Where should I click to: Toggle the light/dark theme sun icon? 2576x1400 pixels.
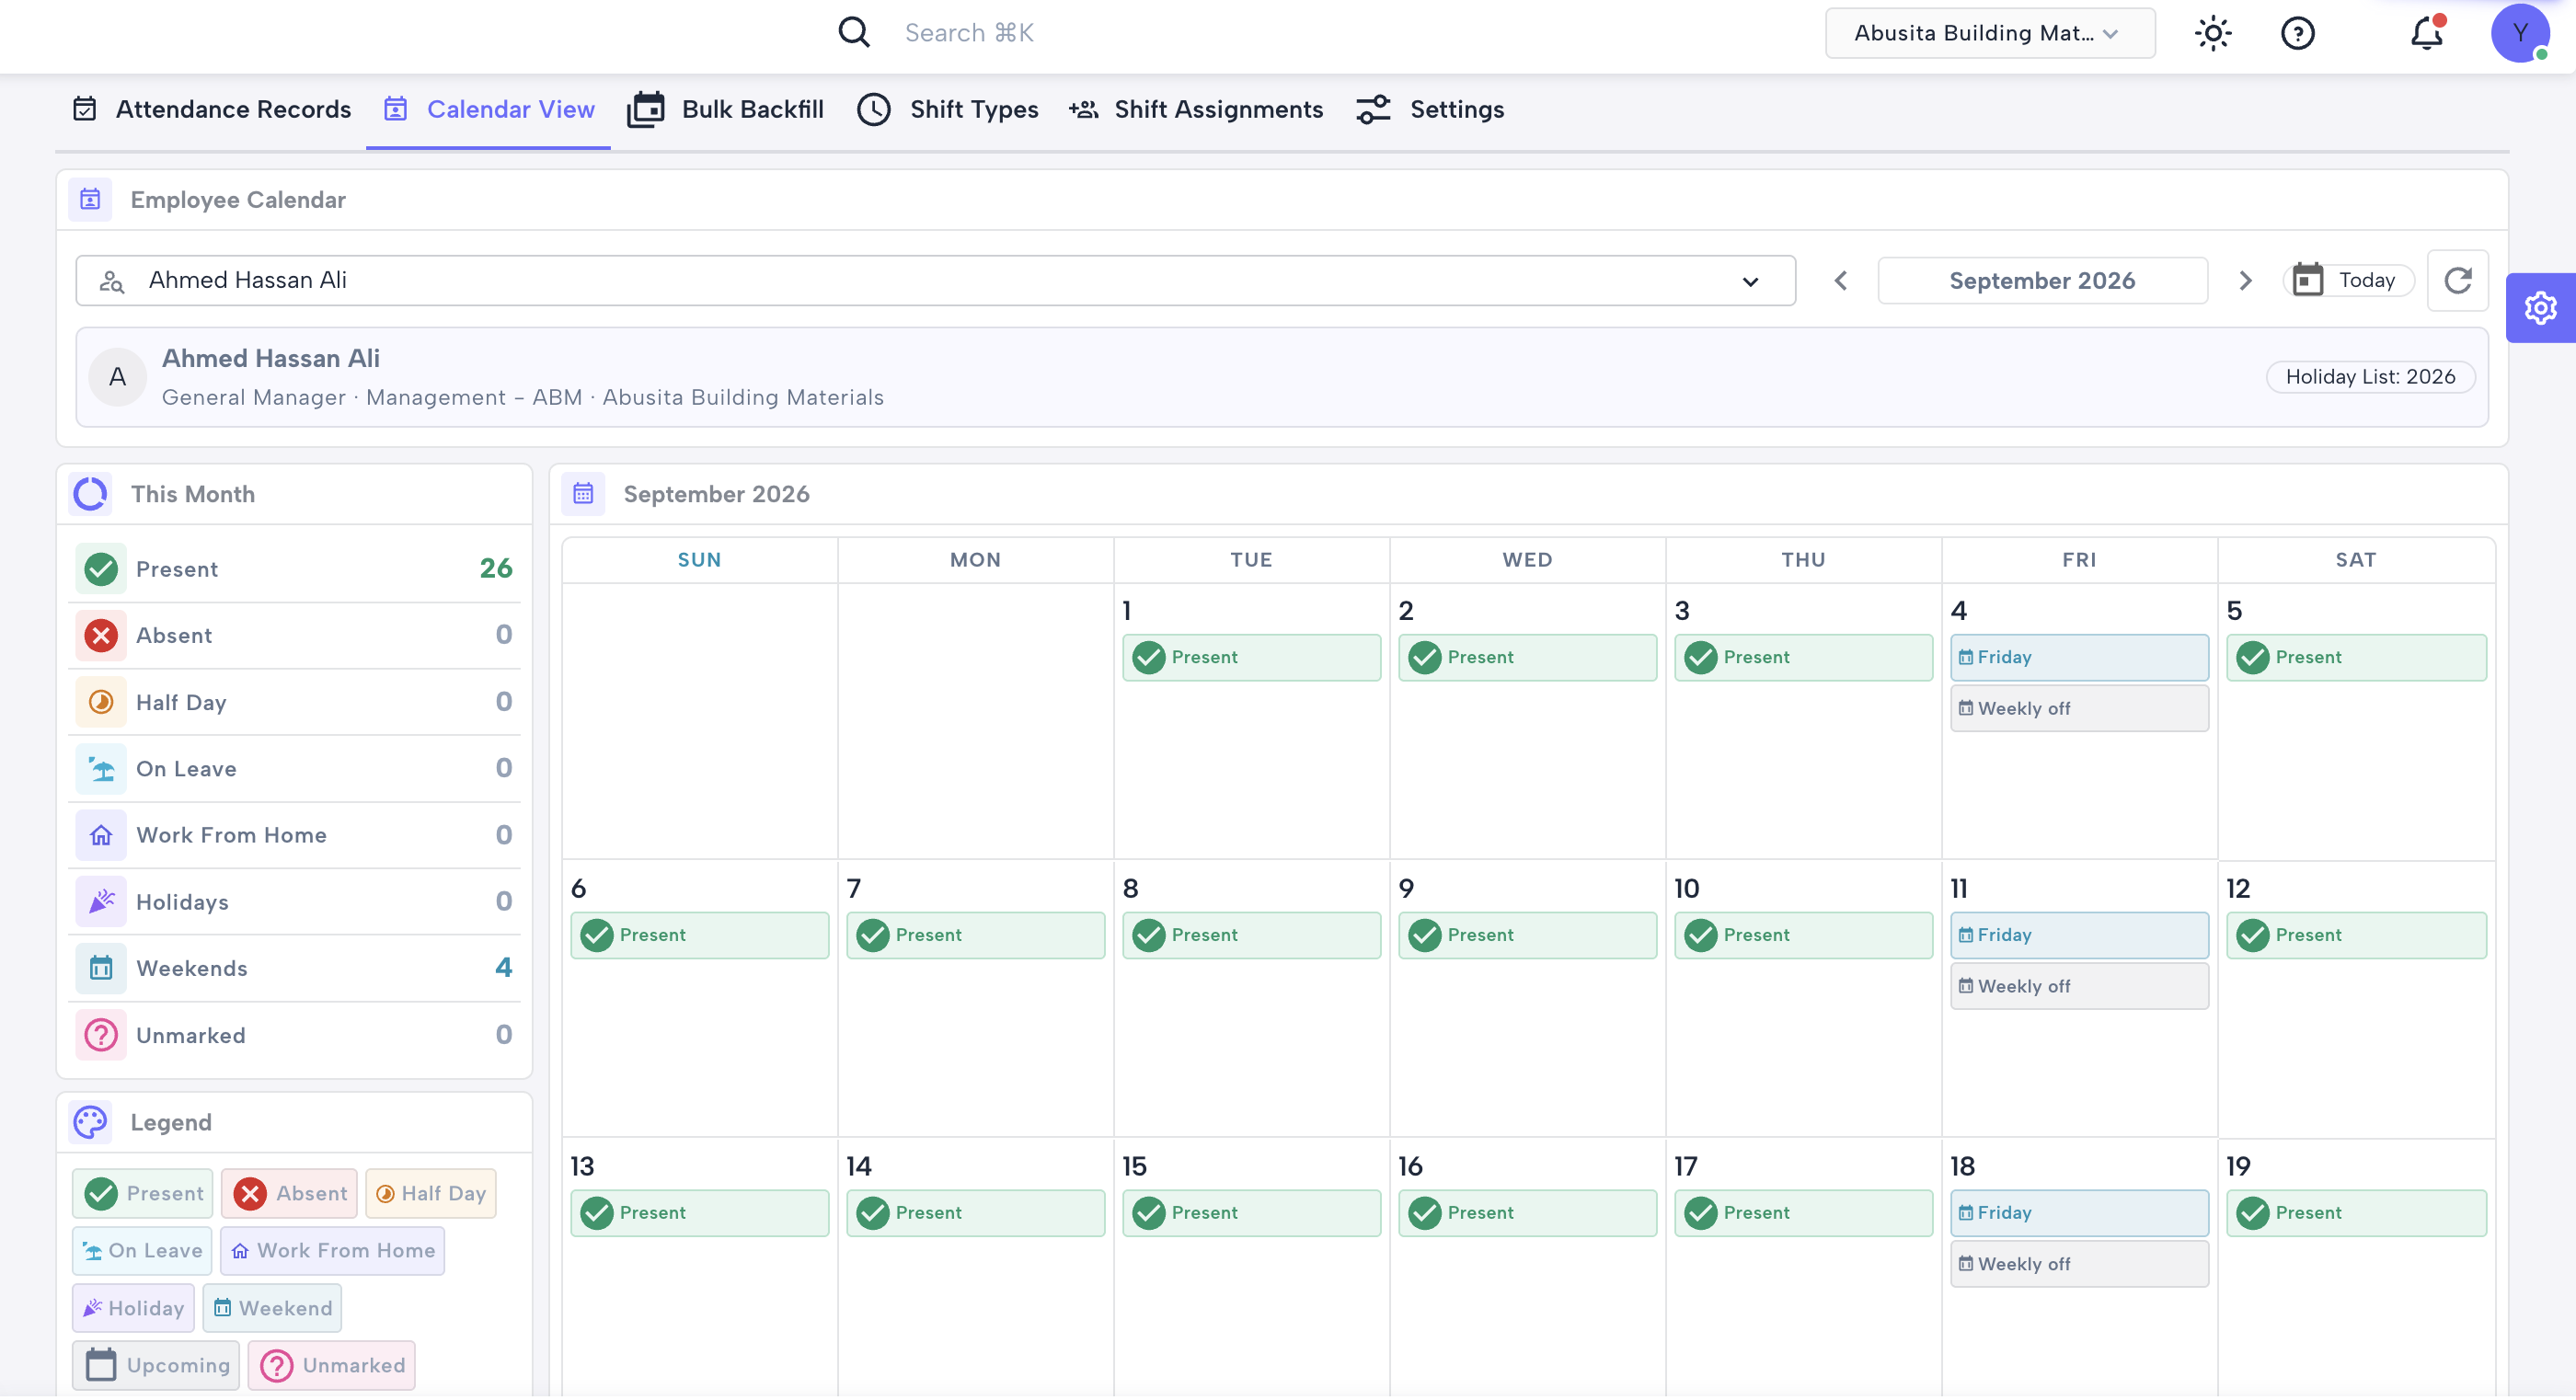[2213, 33]
